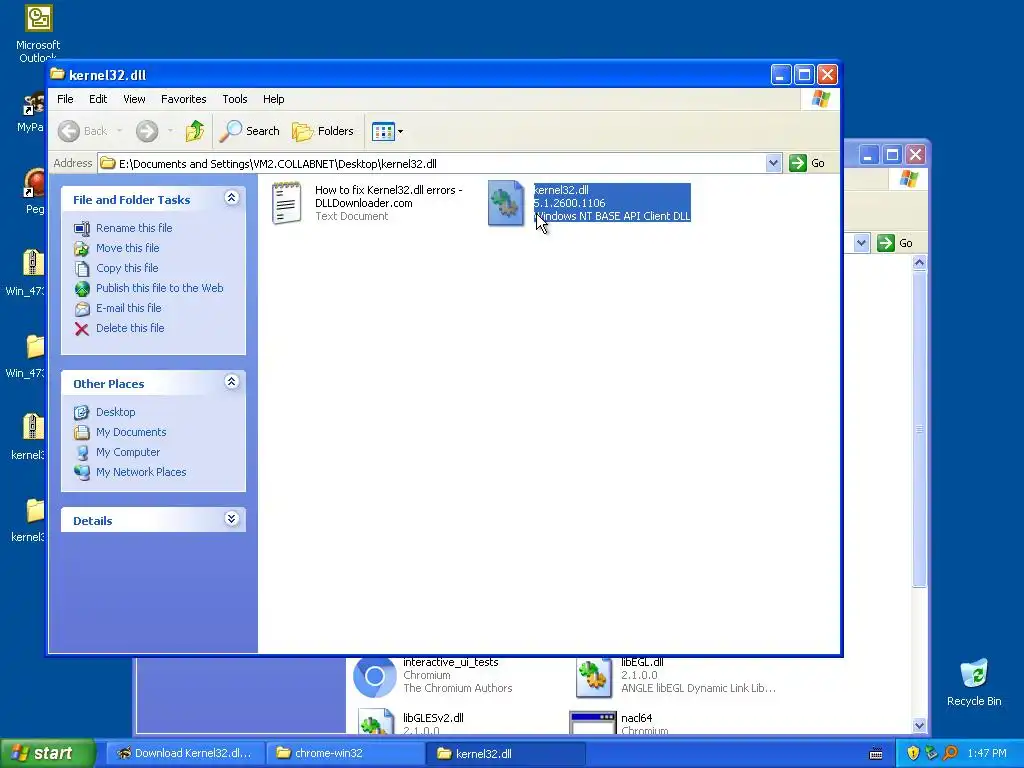
Task: Go to Desktop in Other Places
Action: pyautogui.click(x=116, y=412)
